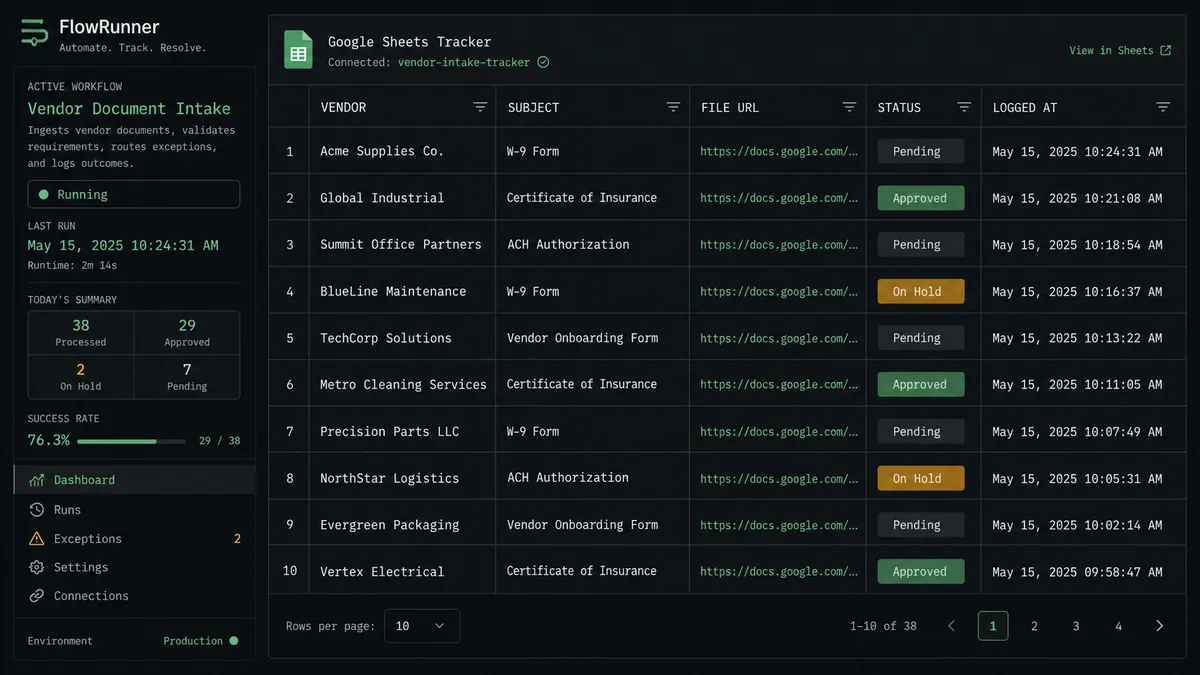Click the Connections link icon

pos(37,596)
